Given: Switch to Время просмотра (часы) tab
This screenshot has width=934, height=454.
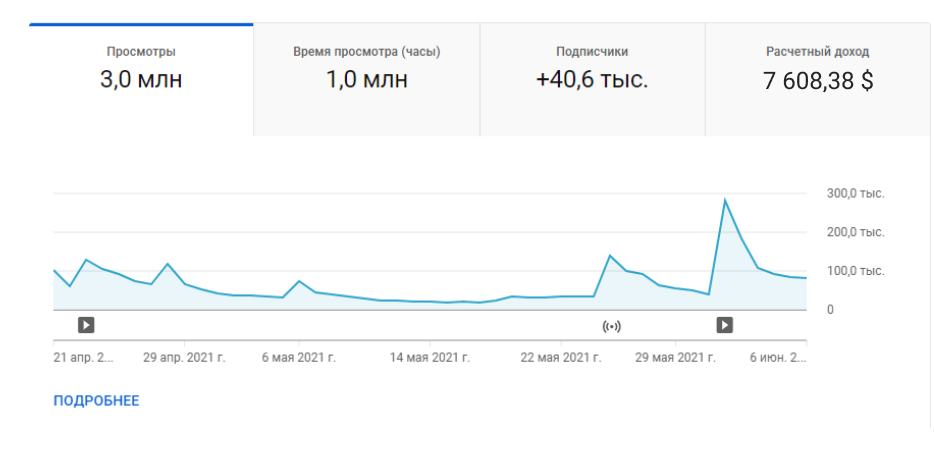Looking at the screenshot, I should (366, 80).
